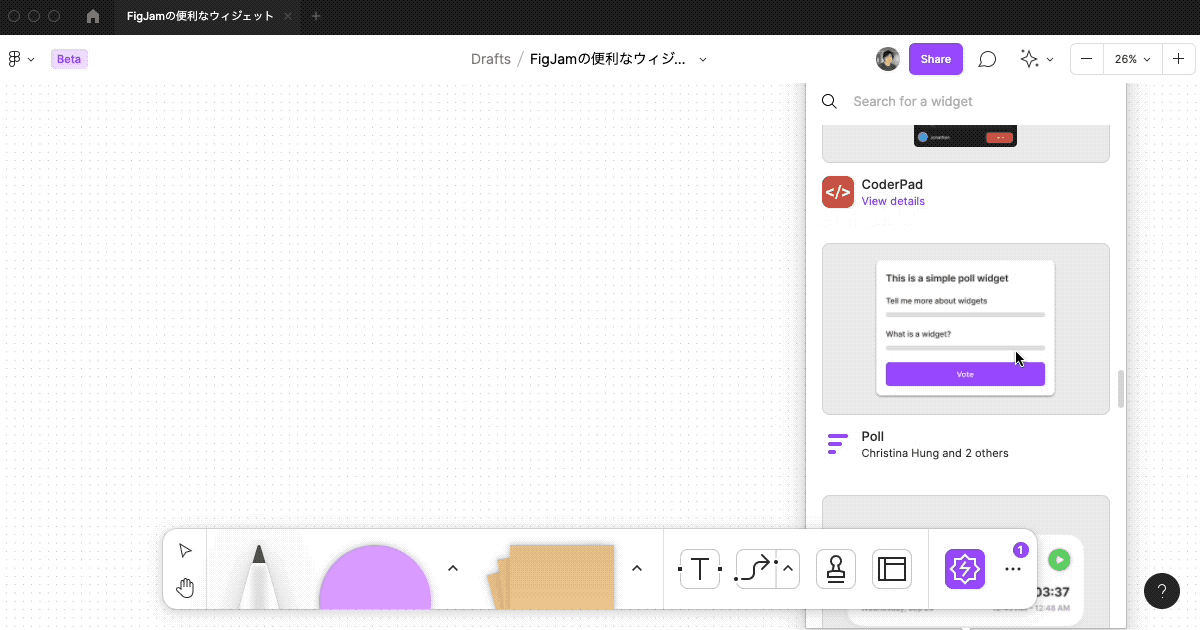Select the text tool
The image size is (1200, 630).
tap(699, 569)
